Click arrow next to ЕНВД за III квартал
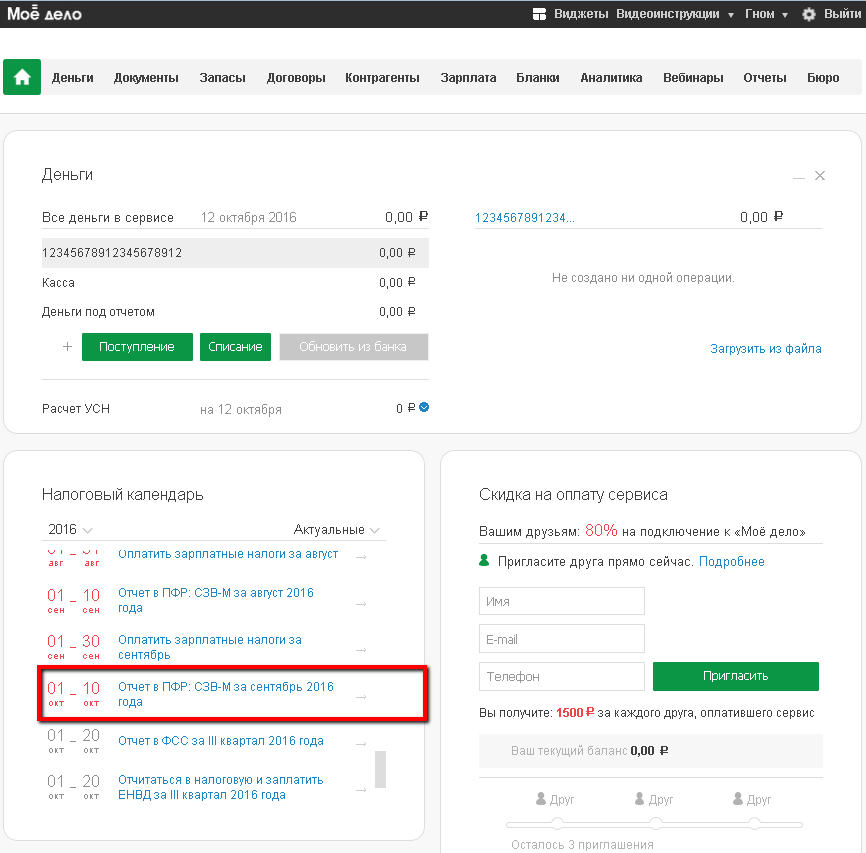Screen dimensions: 866x853 (x=361, y=791)
